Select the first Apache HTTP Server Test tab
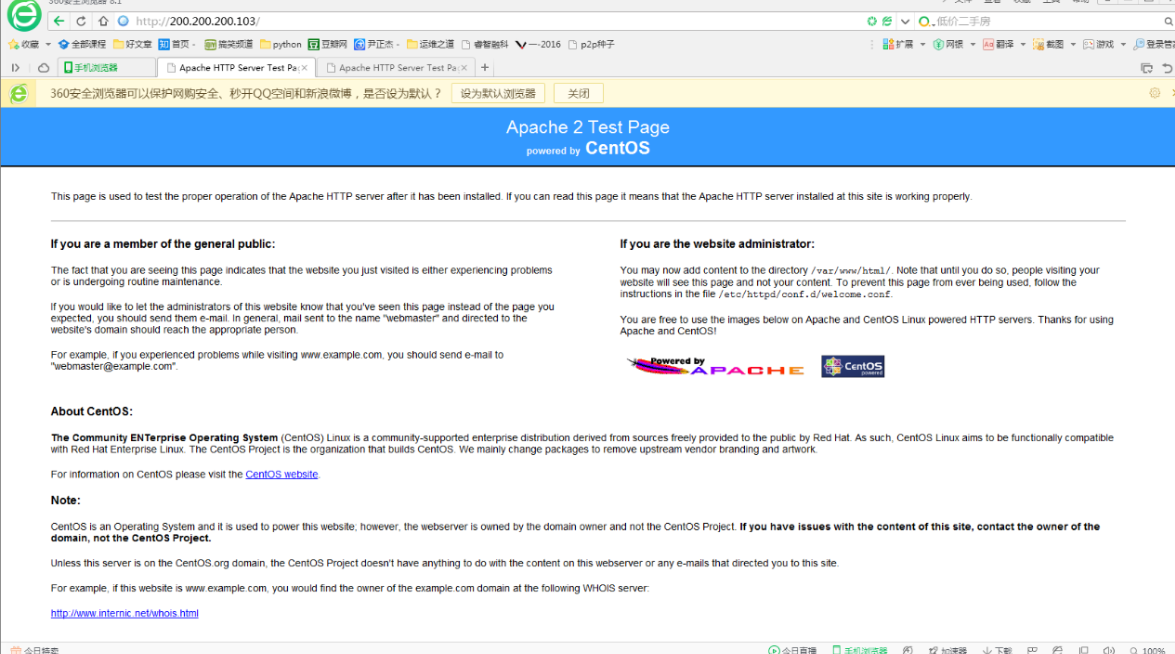The image size is (1175, 654). coord(236,67)
